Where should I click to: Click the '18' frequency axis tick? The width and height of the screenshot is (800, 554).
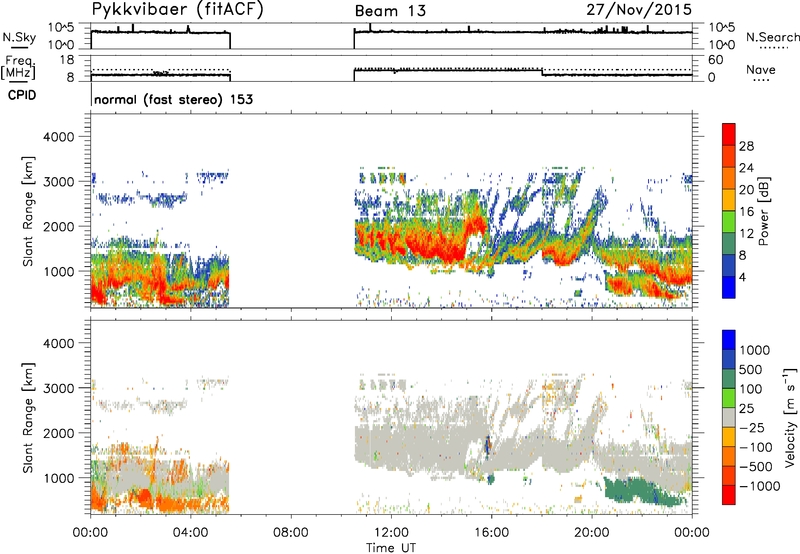coord(67,60)
